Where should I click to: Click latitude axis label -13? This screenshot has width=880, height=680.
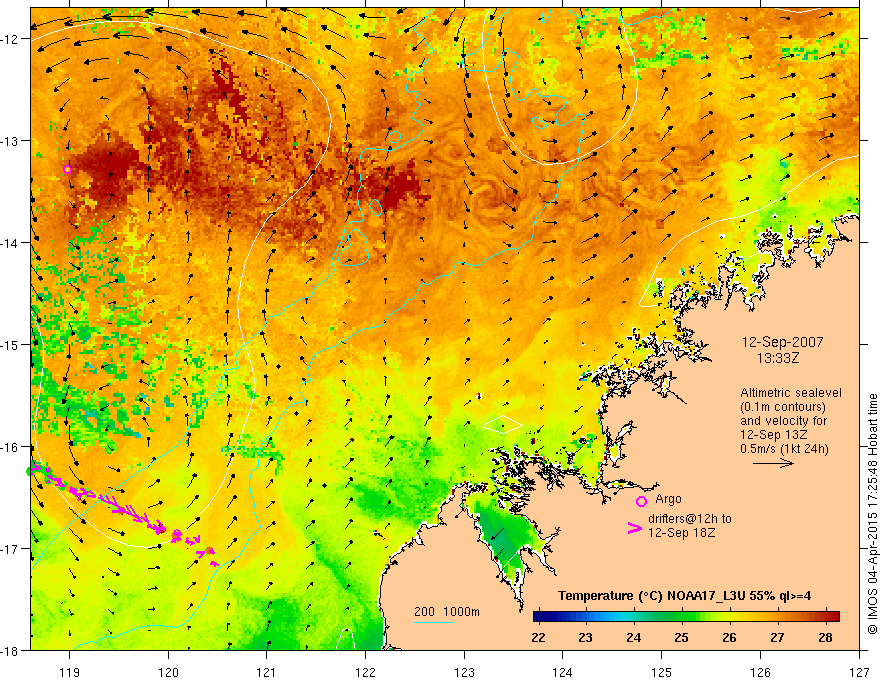(11, 141)
